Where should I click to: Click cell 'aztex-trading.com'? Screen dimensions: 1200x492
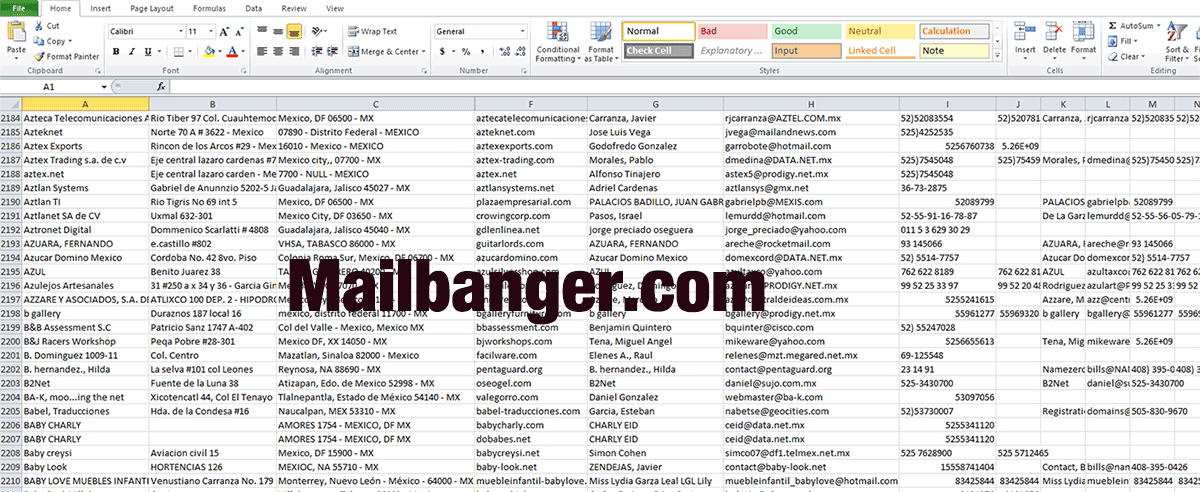(529, 160)
